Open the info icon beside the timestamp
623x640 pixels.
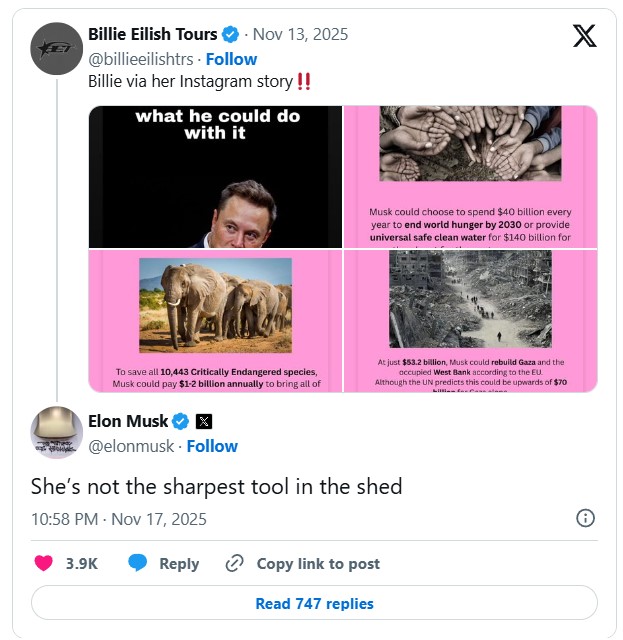tap(586, 518)
